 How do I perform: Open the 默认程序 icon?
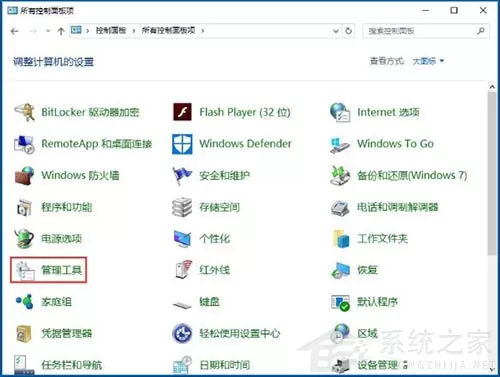(340, 302)
